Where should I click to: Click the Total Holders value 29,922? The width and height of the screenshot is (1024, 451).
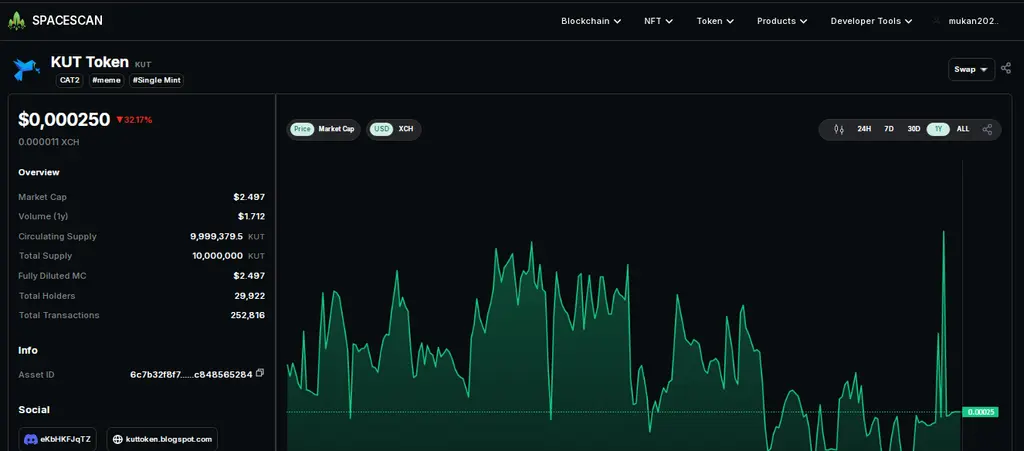[x=249, y=296]
